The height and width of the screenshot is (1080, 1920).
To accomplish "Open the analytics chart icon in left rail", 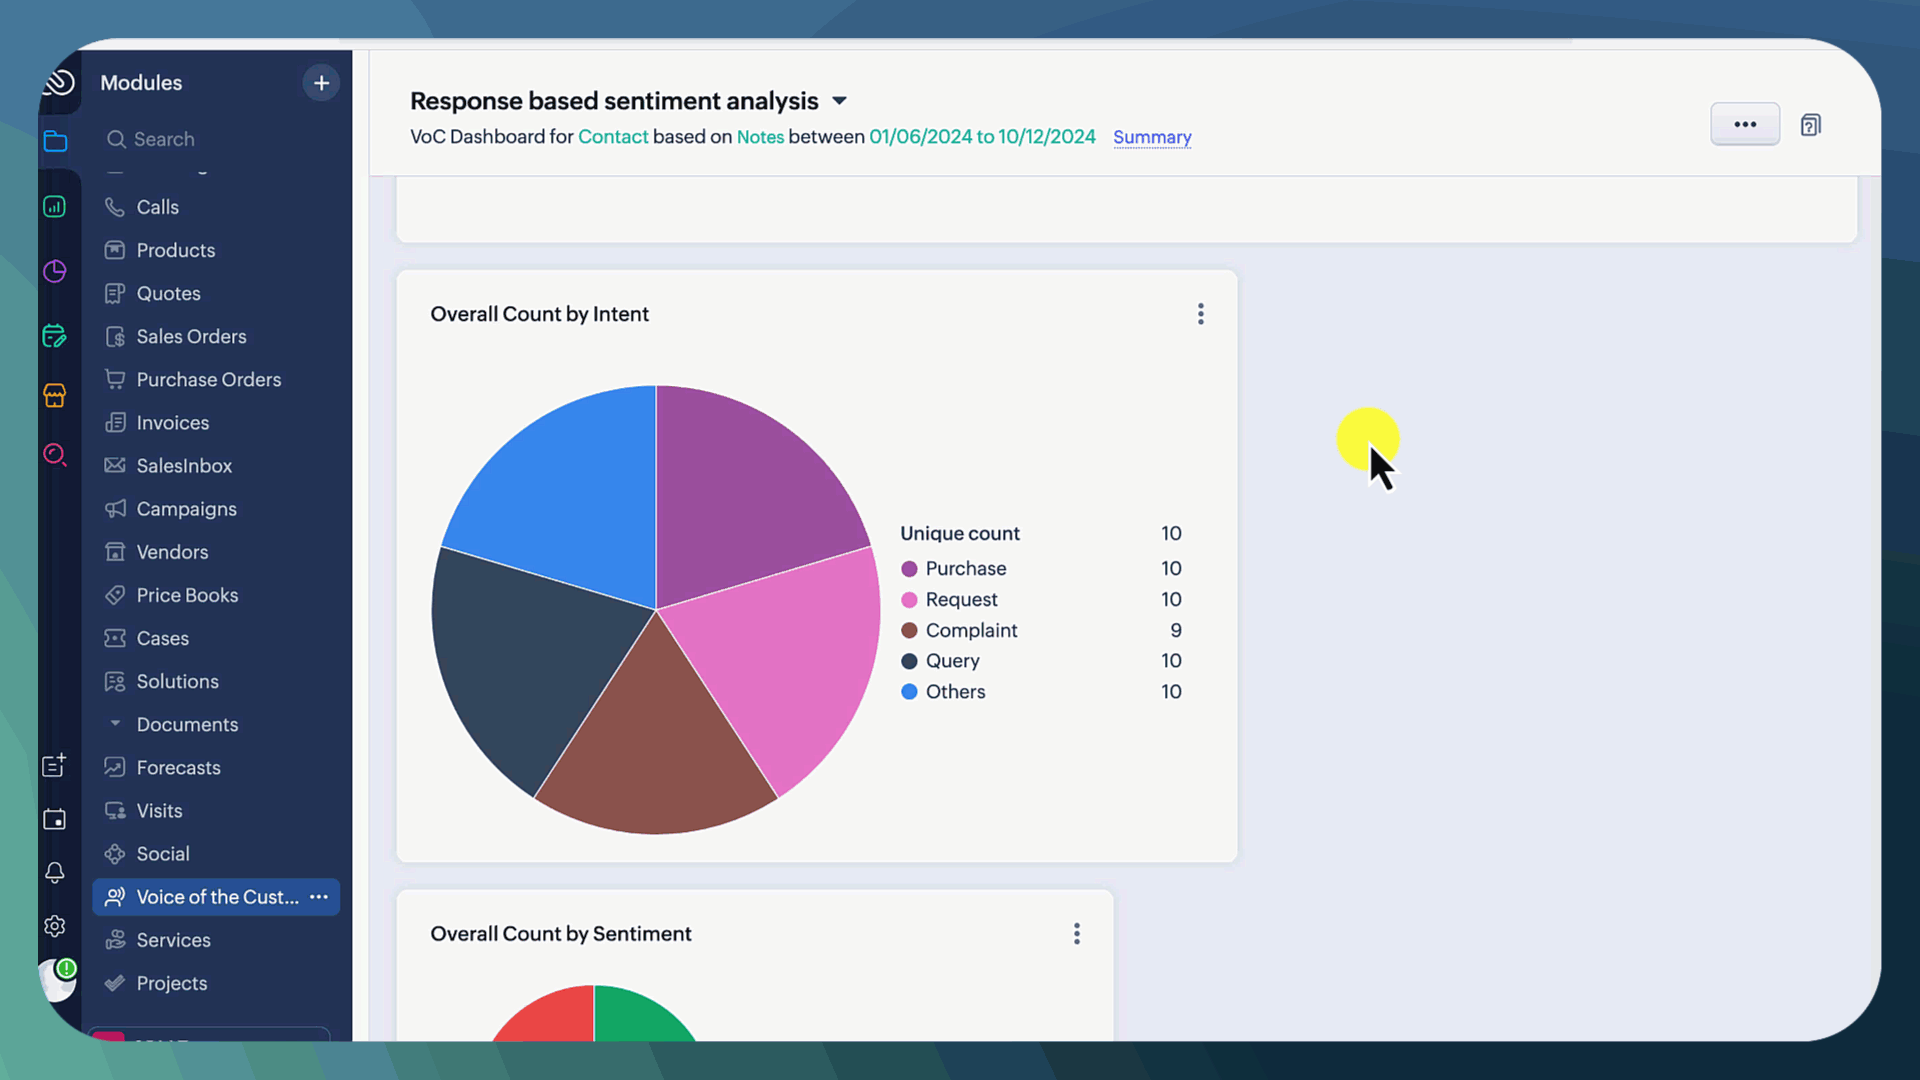I will [55, 207].
